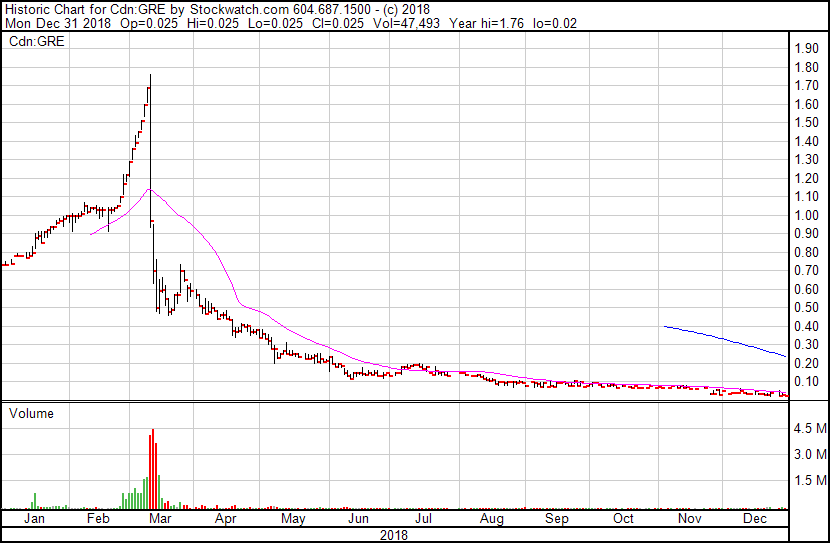The height and width of the screenshot is (543, 830).
Task: Click the 1.20 price axis label
Action: click(807, 178)
